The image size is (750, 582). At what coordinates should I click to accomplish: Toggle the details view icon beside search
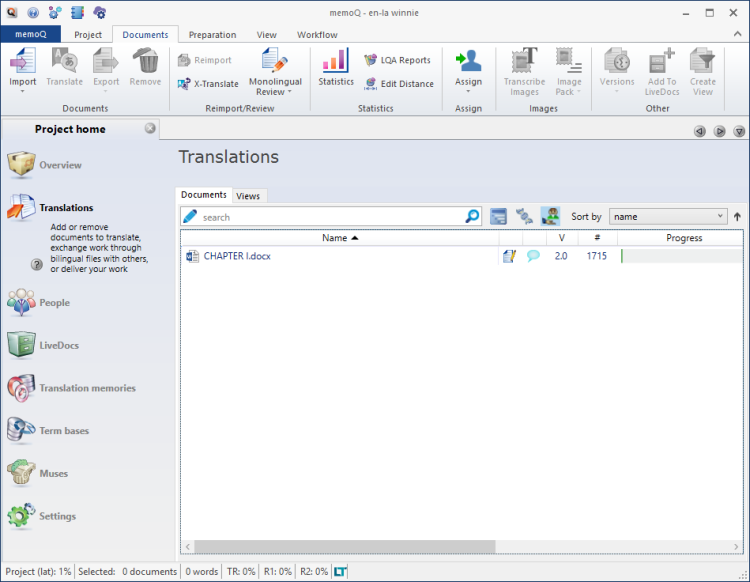coord(498,216)
